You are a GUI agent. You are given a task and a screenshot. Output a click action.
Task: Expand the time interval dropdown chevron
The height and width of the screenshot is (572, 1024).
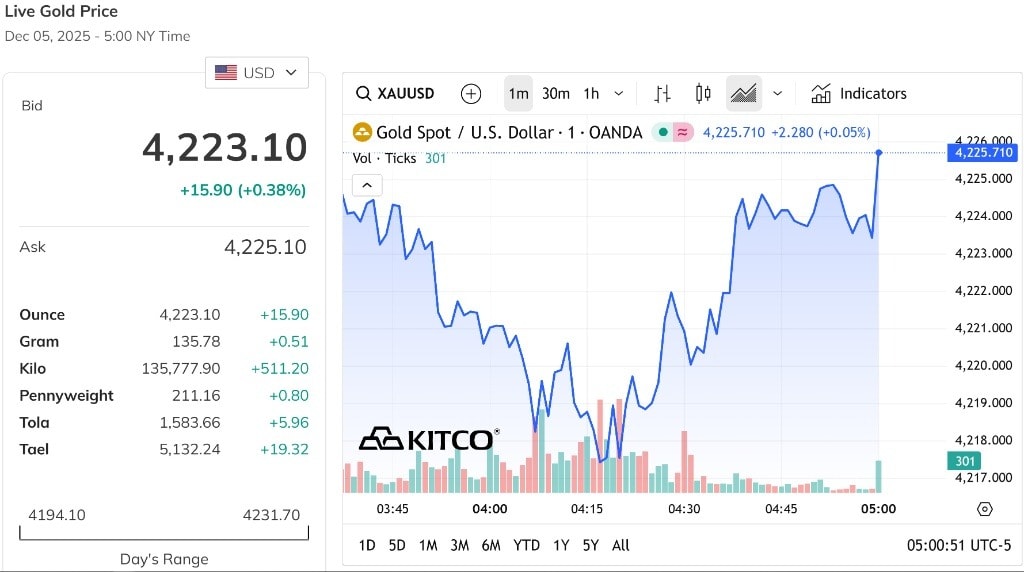[x=618, y=94]
